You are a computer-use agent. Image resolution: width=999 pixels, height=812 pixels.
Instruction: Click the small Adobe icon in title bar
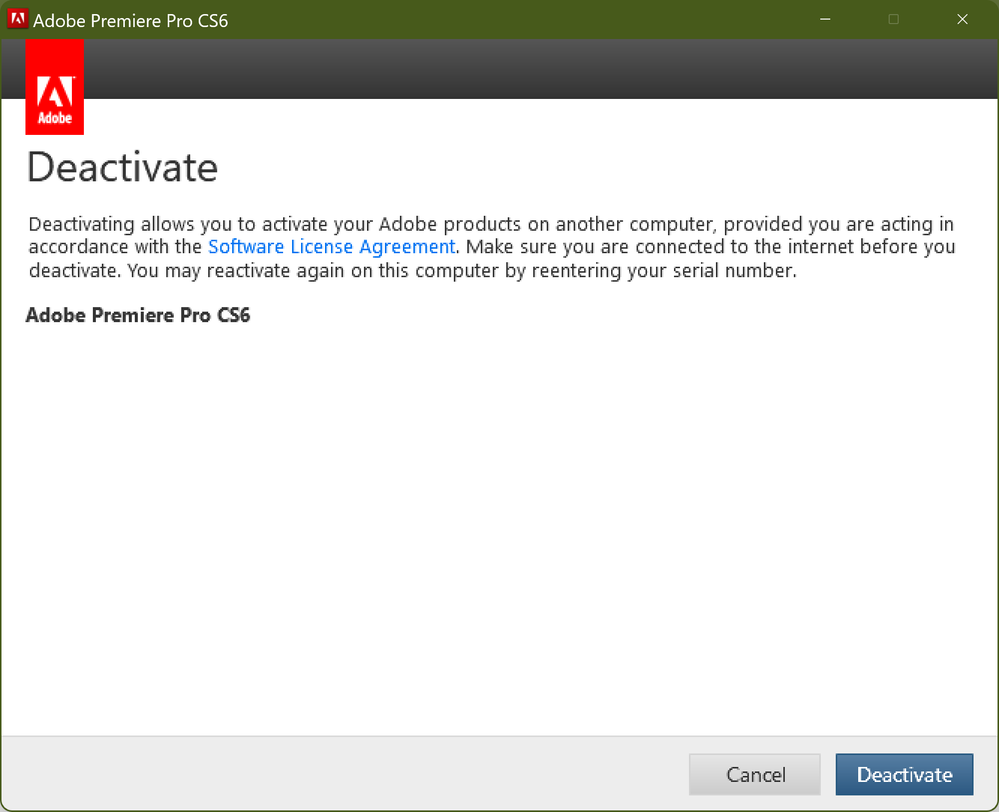(17, 19)
